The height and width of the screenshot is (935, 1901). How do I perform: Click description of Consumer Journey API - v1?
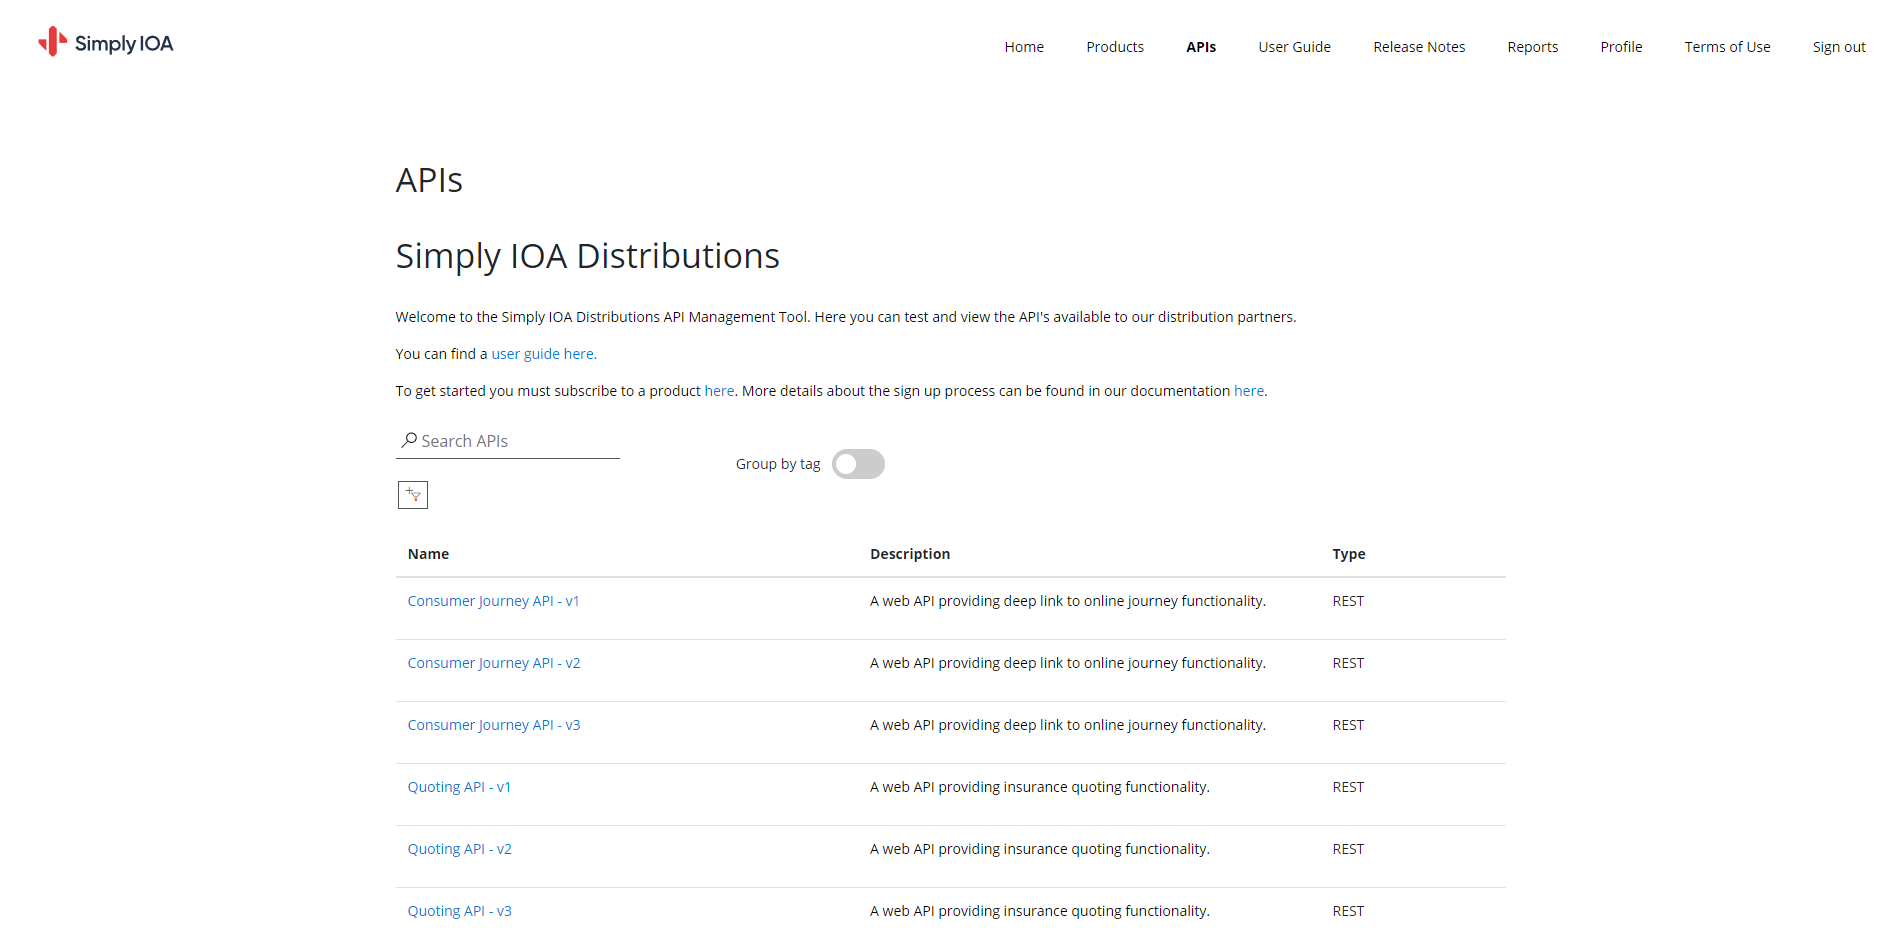1068,601
